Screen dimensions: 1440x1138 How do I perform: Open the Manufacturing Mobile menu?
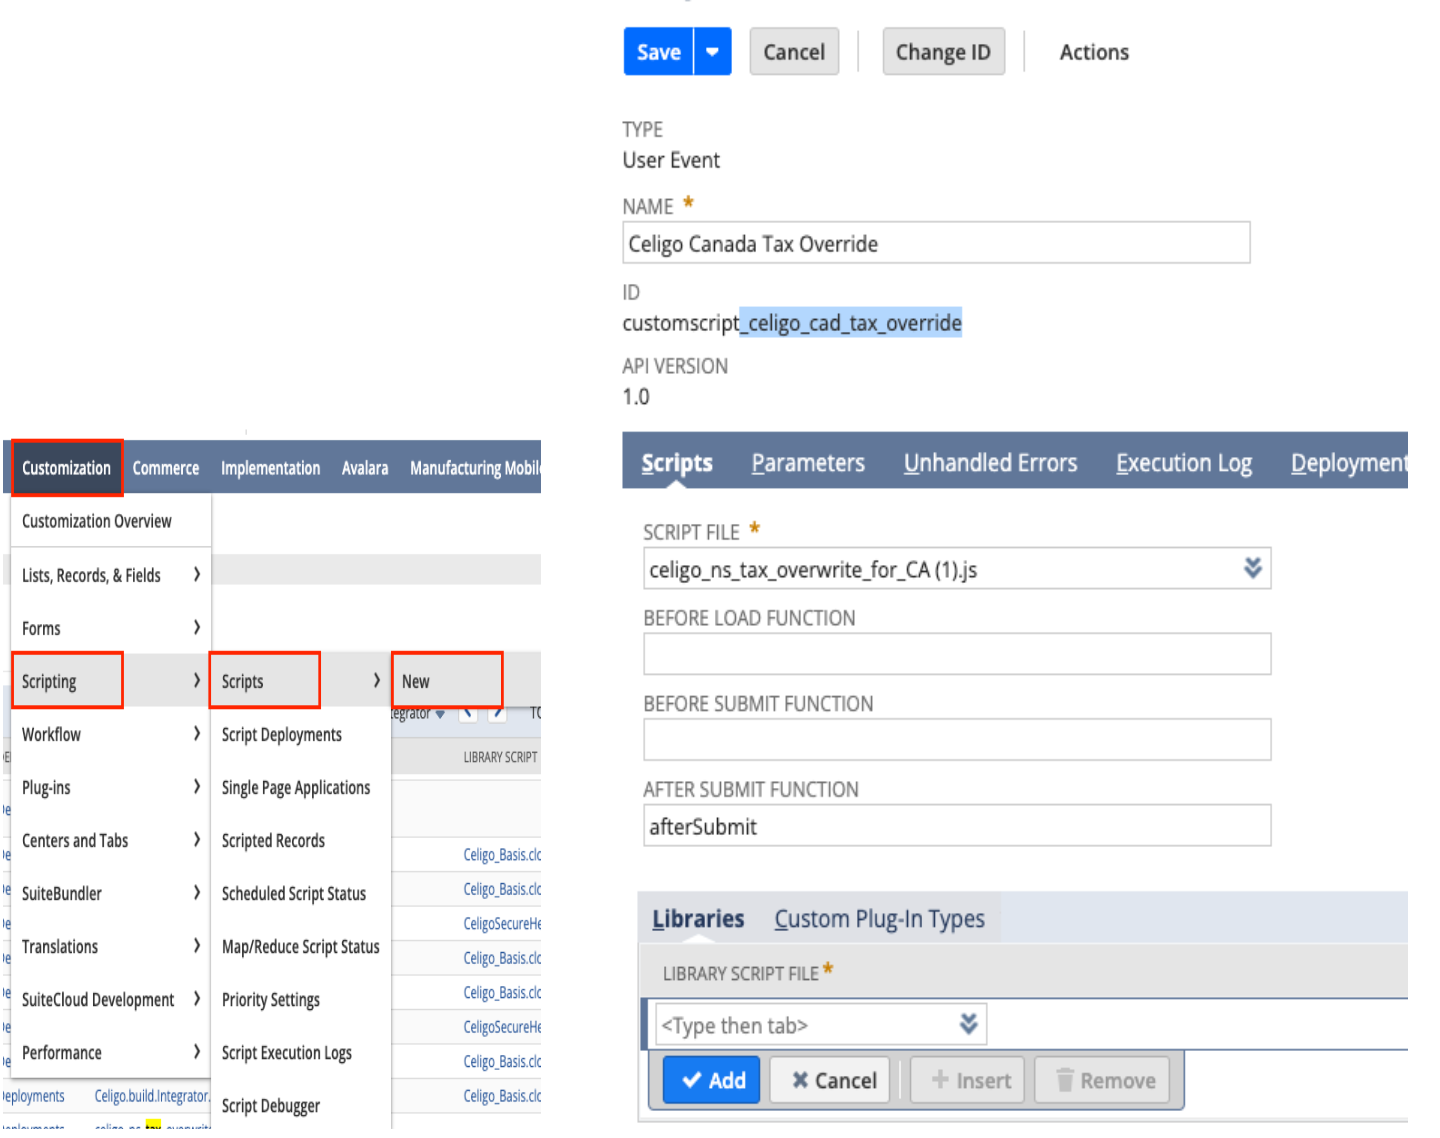tap(475, 468)
